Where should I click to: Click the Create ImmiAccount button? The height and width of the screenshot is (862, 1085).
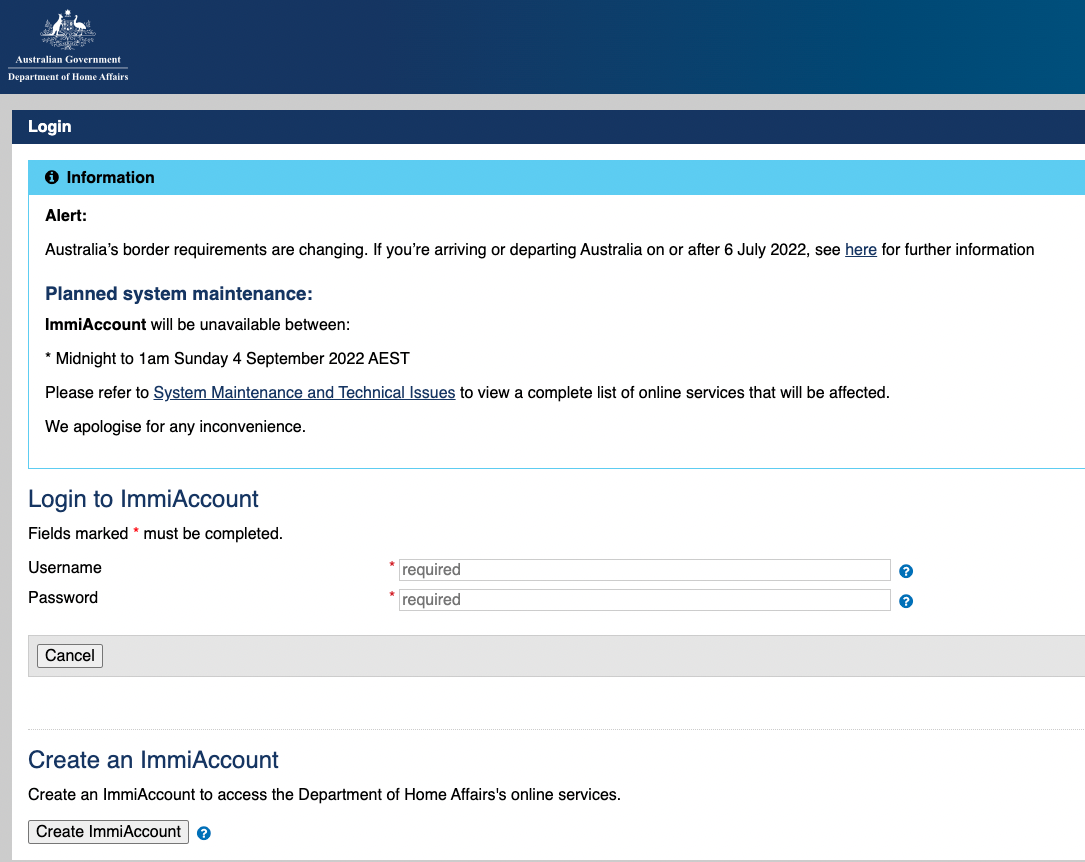pos(109,832)
